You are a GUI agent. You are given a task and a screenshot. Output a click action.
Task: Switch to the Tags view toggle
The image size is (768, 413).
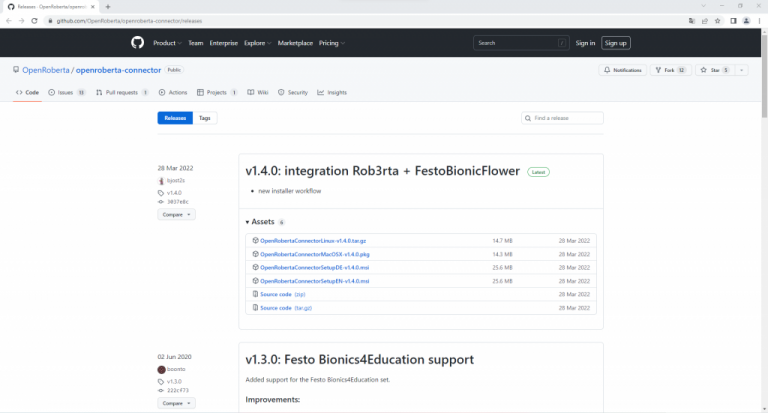point(204,118)
